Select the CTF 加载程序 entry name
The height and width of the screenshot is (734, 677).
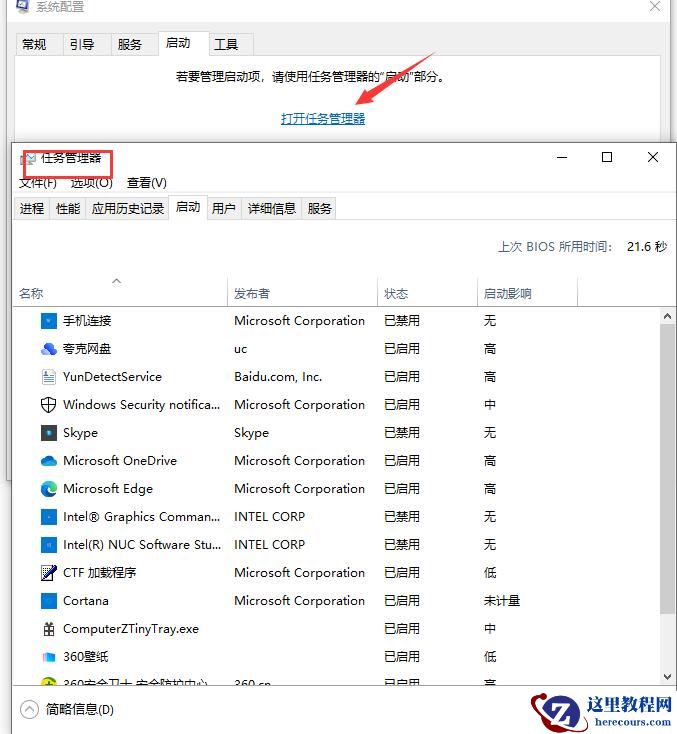pos(100,573)
